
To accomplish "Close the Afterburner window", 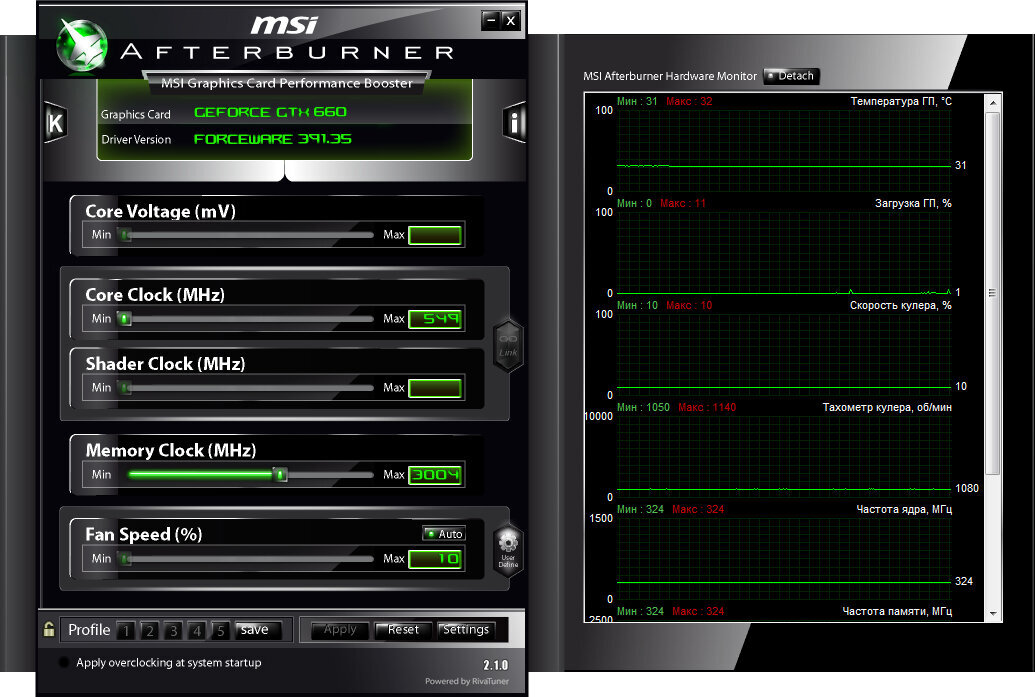I will coord(510,20).
